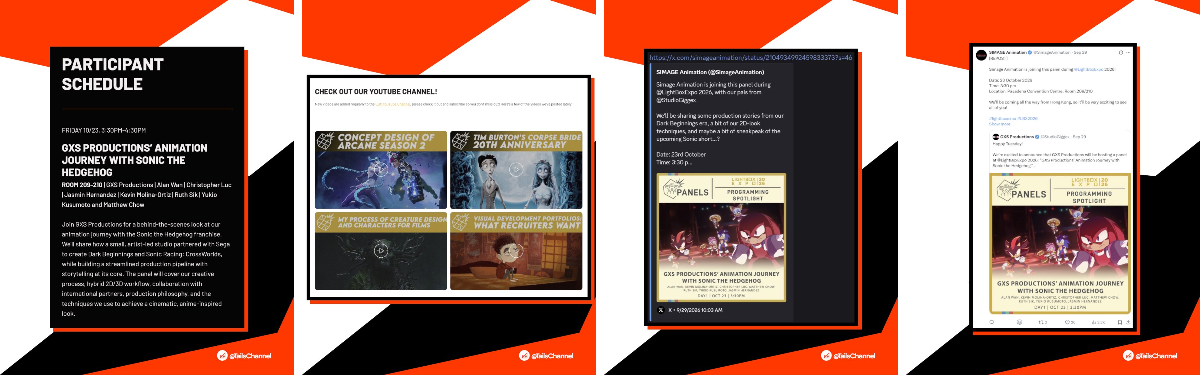Click the 'PARTICIPANT SCHEDULE' title
The height and width of the screenshot is (375, 1200).
(x=113, y=74)
